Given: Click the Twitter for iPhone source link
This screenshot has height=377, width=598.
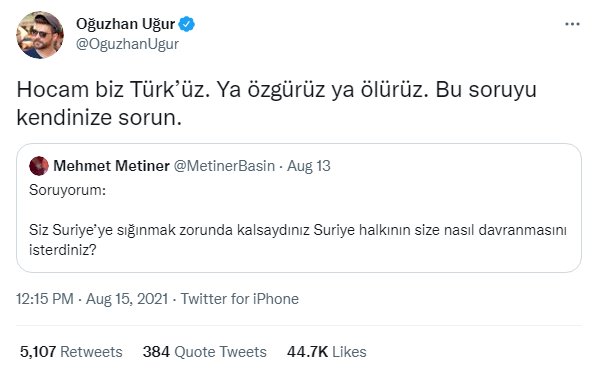Looking at the screenshot, I should [x=240, y=299].
